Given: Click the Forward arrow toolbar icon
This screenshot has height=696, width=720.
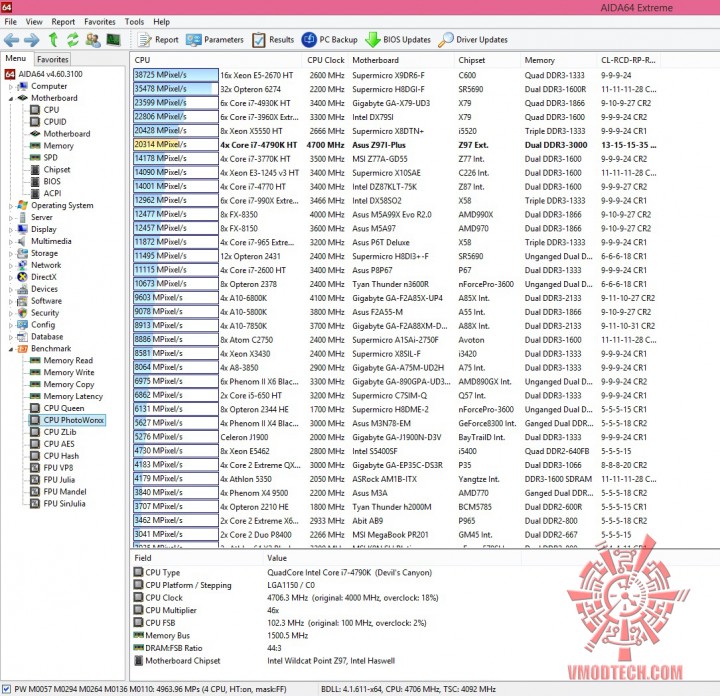Looking at the screenshot, I should coord(31,40).
